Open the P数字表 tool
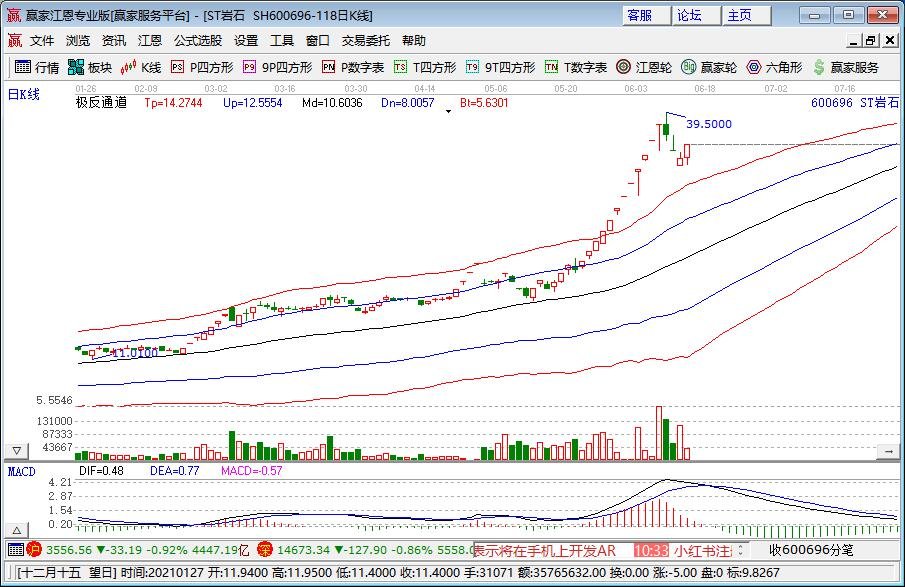This screenshot has width=905, height=587. pyautogui.click(x=353, y=68)
